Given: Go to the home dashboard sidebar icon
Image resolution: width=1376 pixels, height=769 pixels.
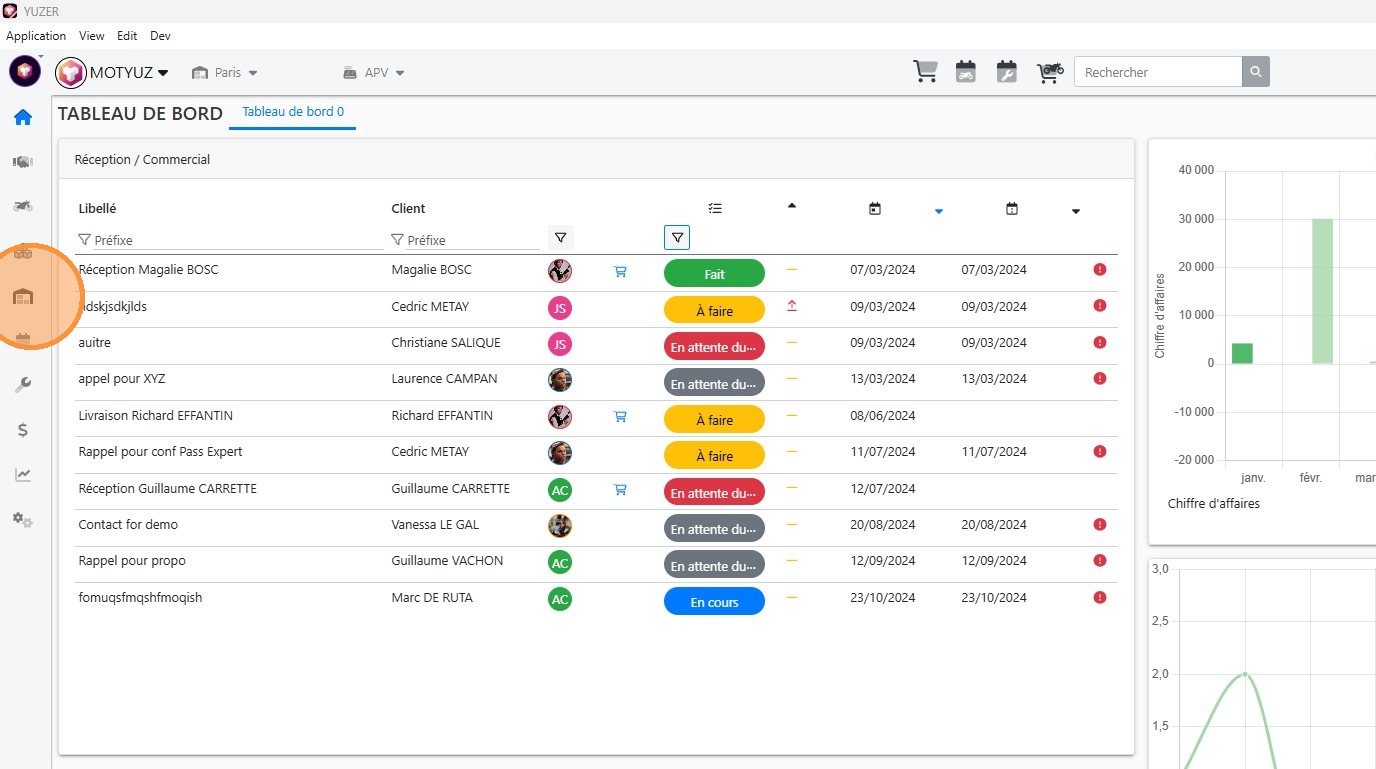Looking at the screenshot, I should coord(23,118).
